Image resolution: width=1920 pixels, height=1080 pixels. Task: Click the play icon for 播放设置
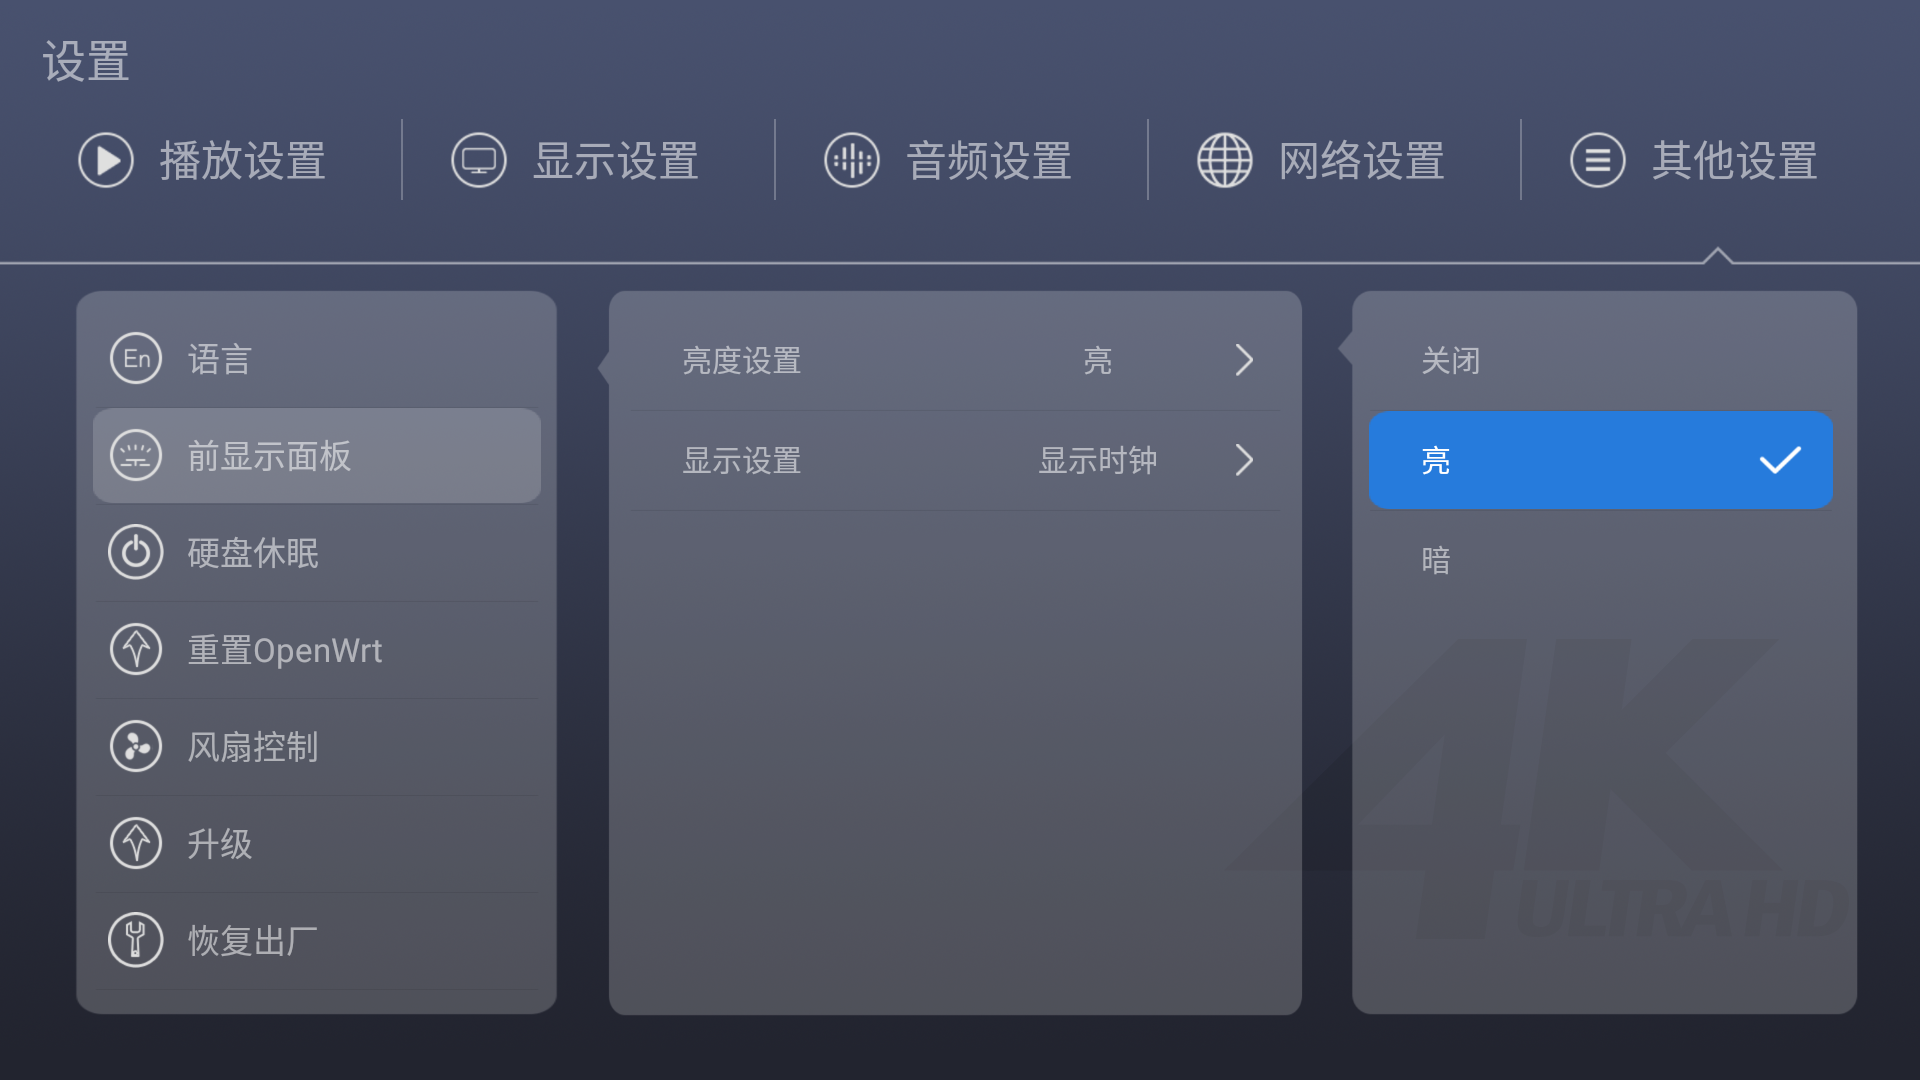pos(106,160)
